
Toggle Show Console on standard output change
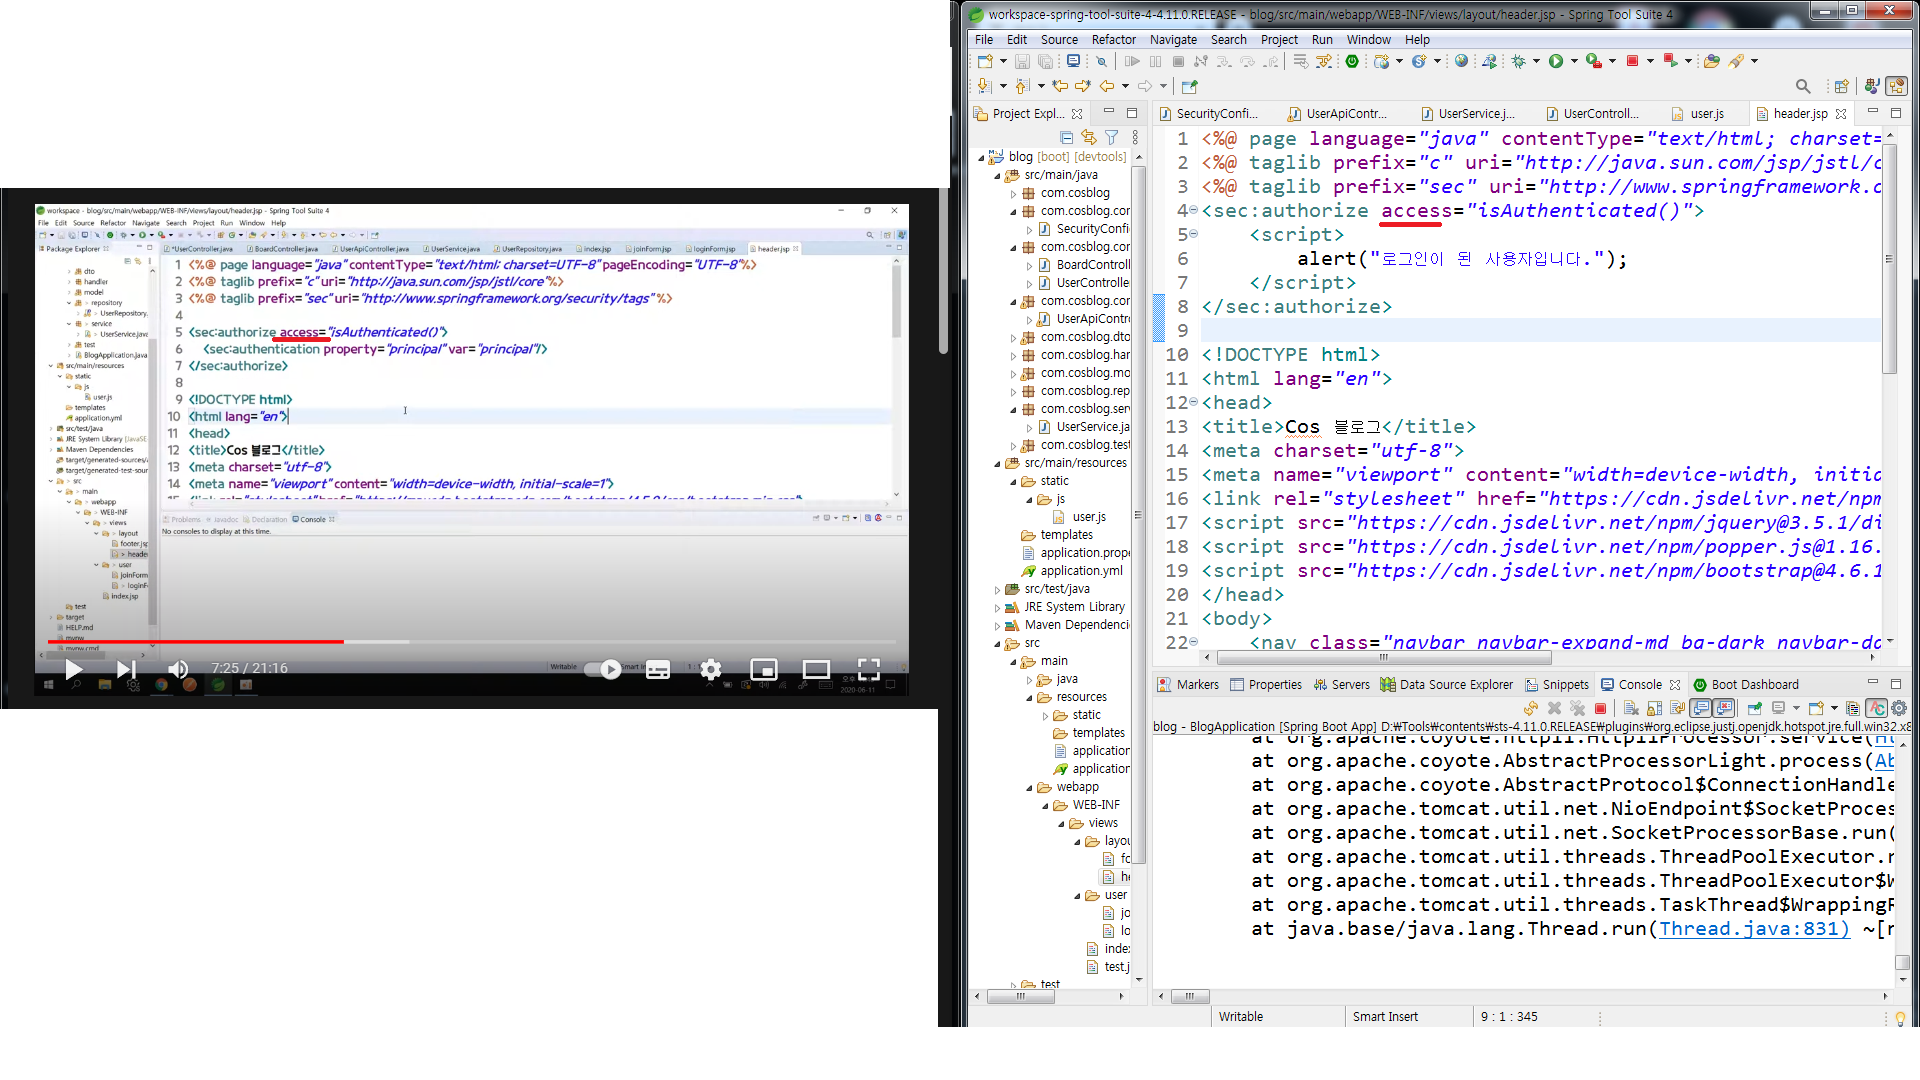point(1700,708)
